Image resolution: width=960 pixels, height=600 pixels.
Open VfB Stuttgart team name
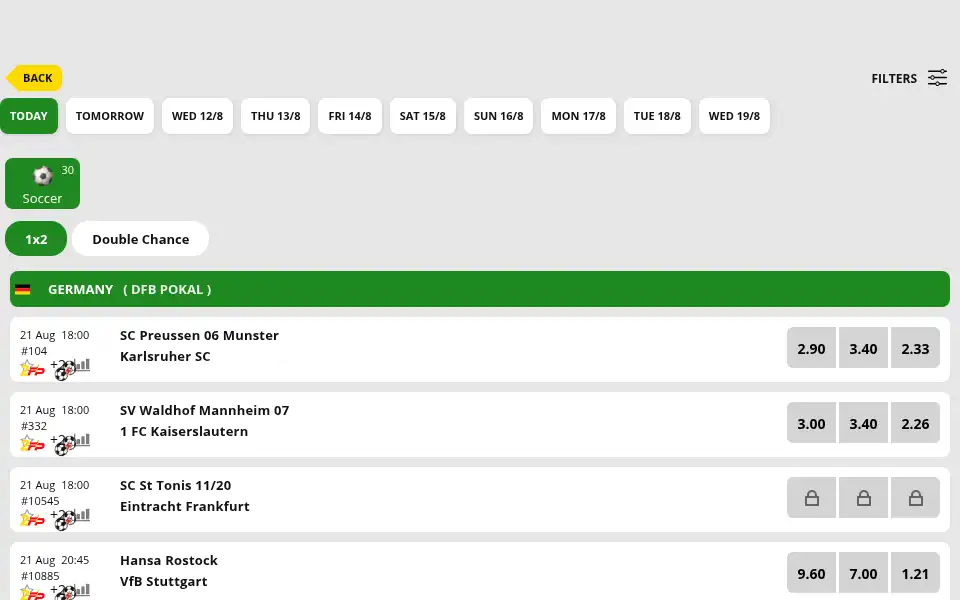pyautogui.click(x=163, y=582)
